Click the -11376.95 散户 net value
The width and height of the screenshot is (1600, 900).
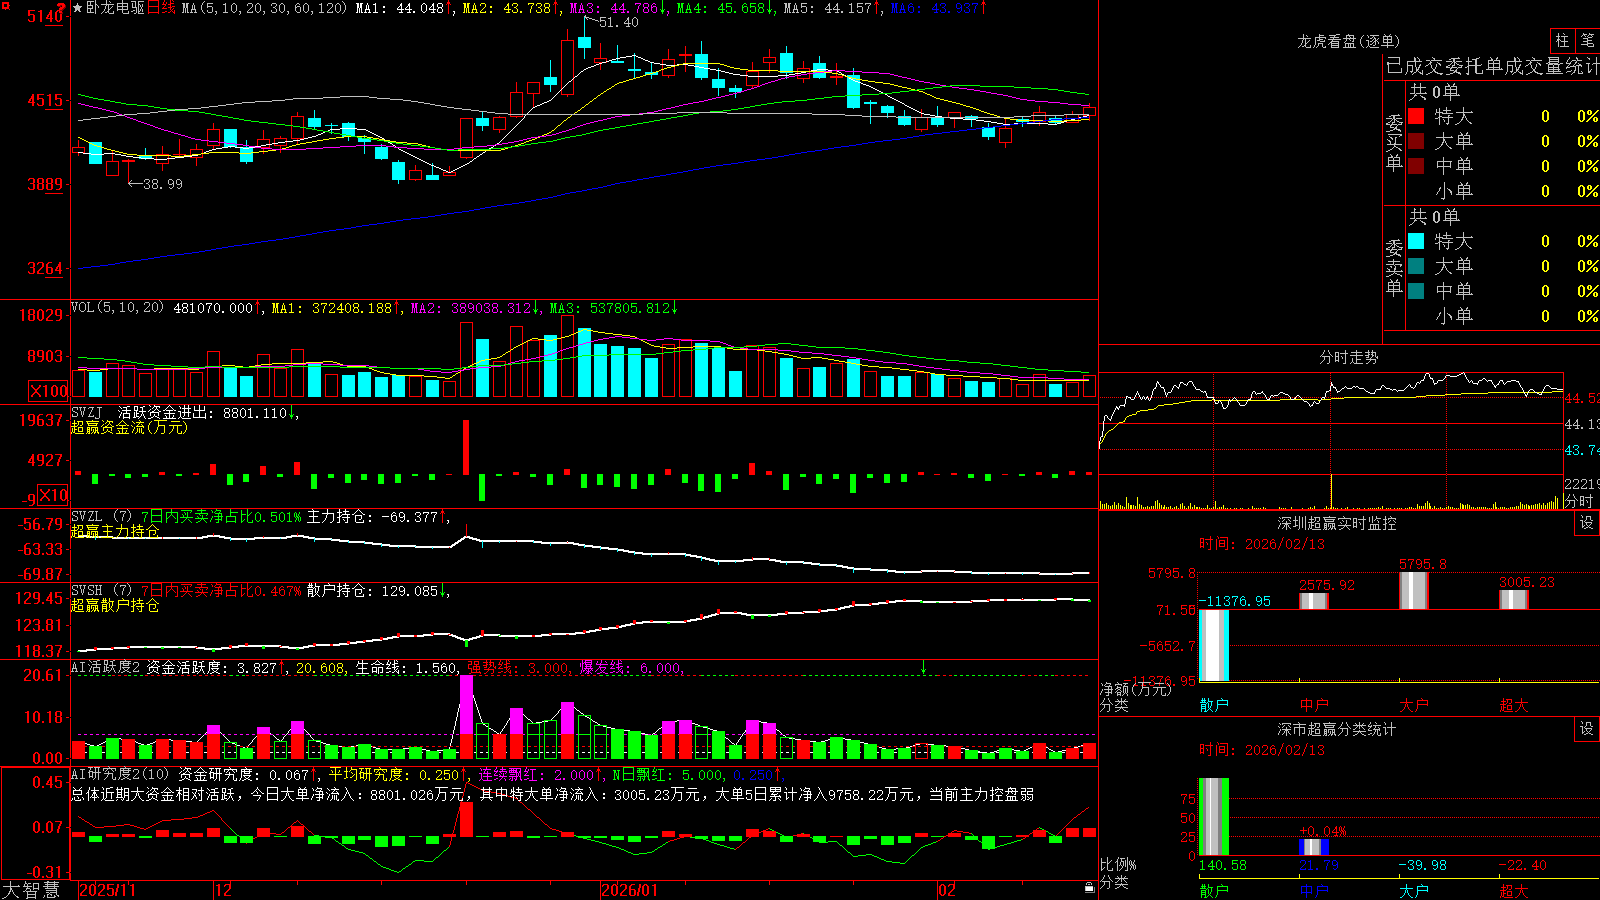[1235, 601]
